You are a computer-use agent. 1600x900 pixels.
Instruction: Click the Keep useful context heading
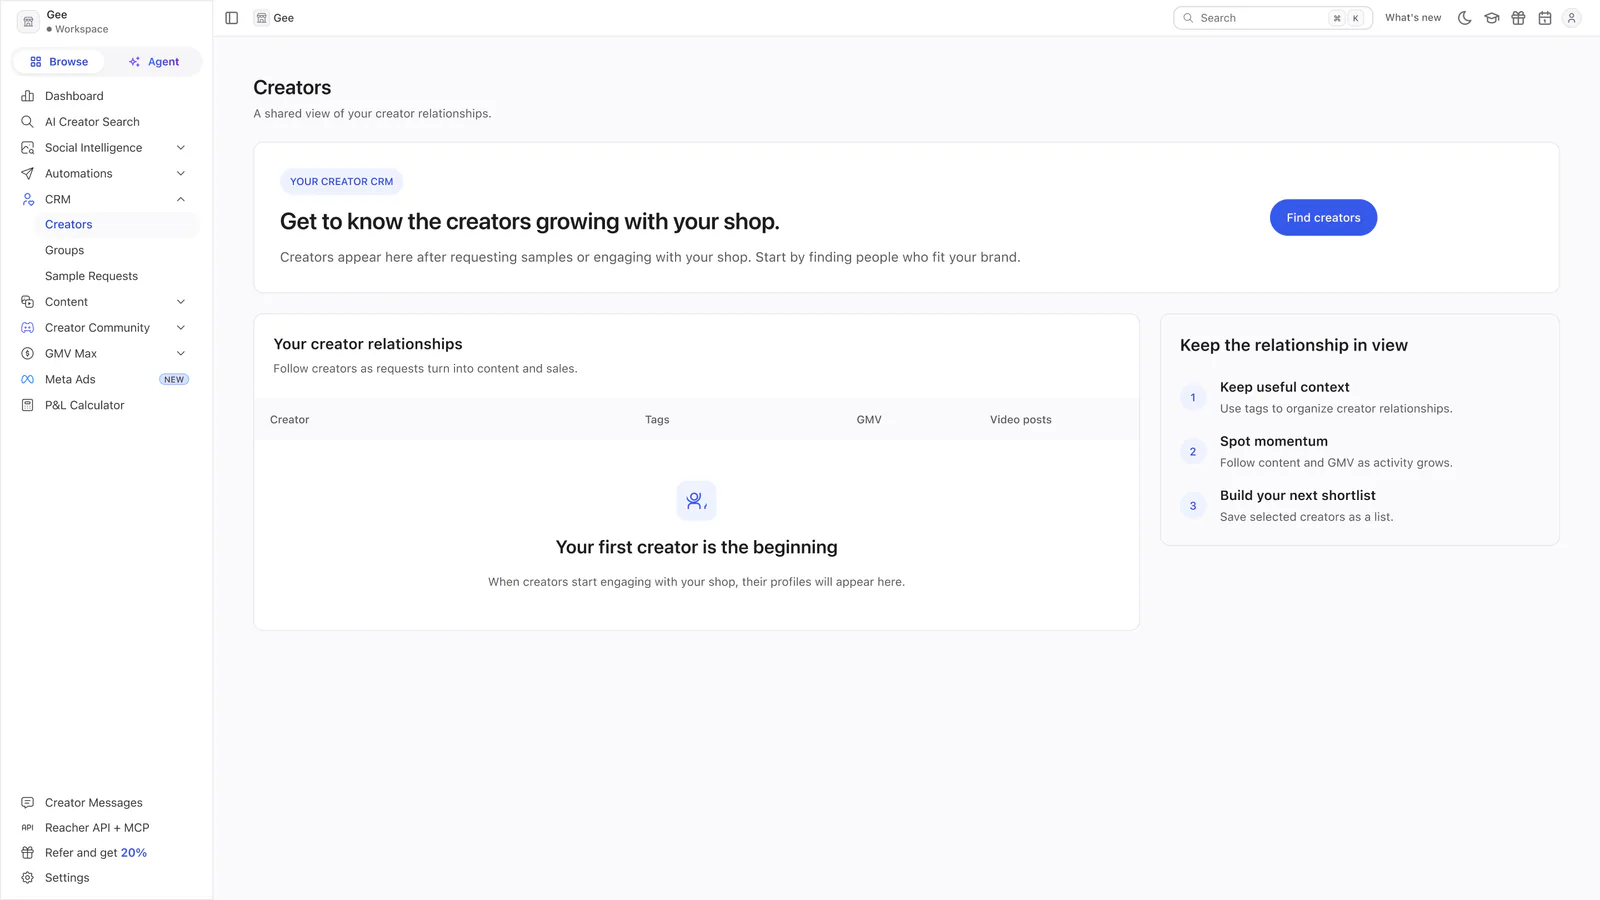(x=1285, y=387)
